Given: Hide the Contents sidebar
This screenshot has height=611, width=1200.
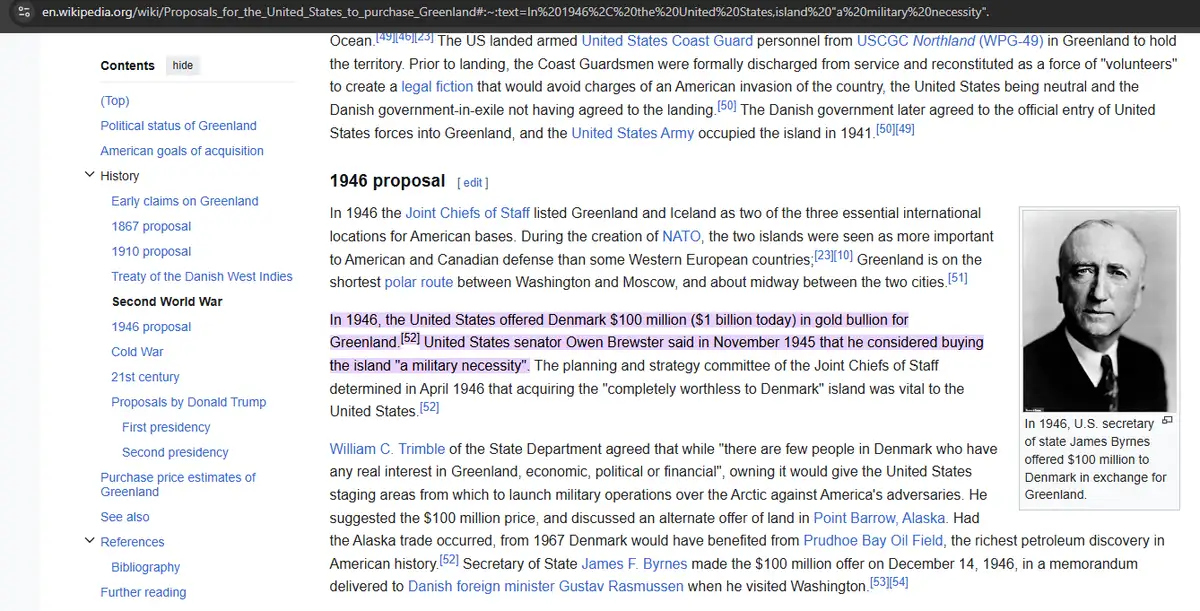Looking at the screenshot, I should 182,65.
